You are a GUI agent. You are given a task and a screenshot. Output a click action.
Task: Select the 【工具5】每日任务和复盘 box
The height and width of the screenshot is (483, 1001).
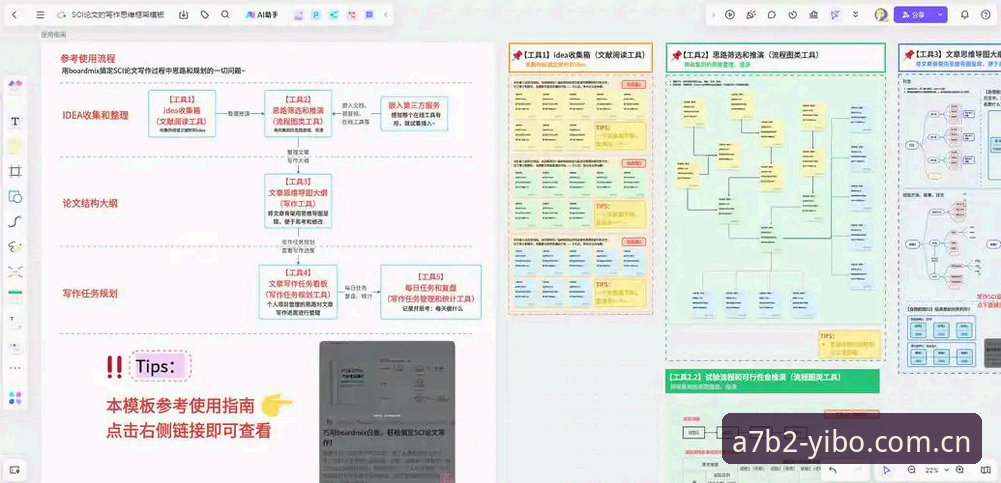point(430,292)
